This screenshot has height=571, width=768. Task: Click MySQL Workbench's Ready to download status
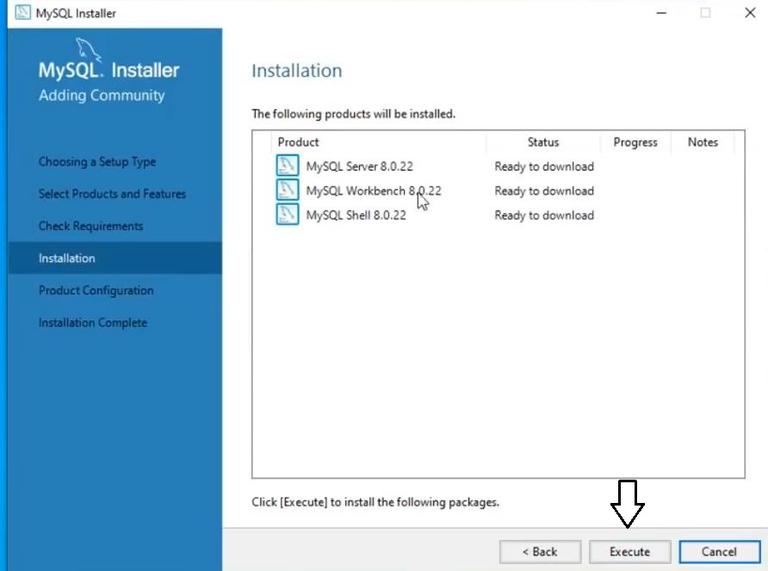[x=544, y=191]
